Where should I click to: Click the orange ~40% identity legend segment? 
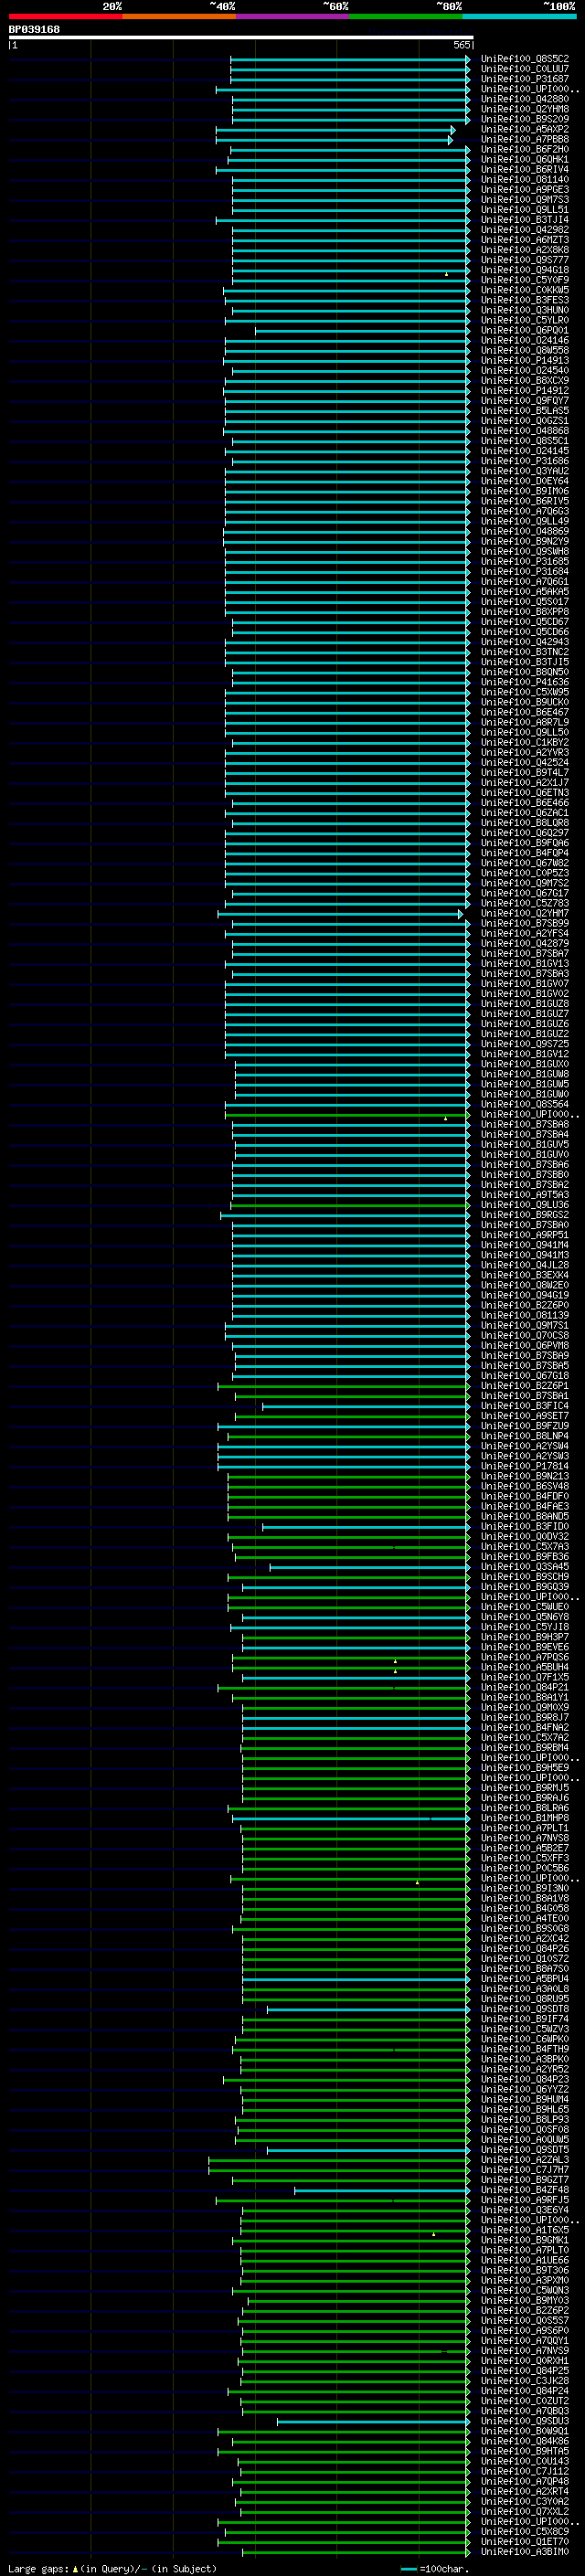(179, 16)
